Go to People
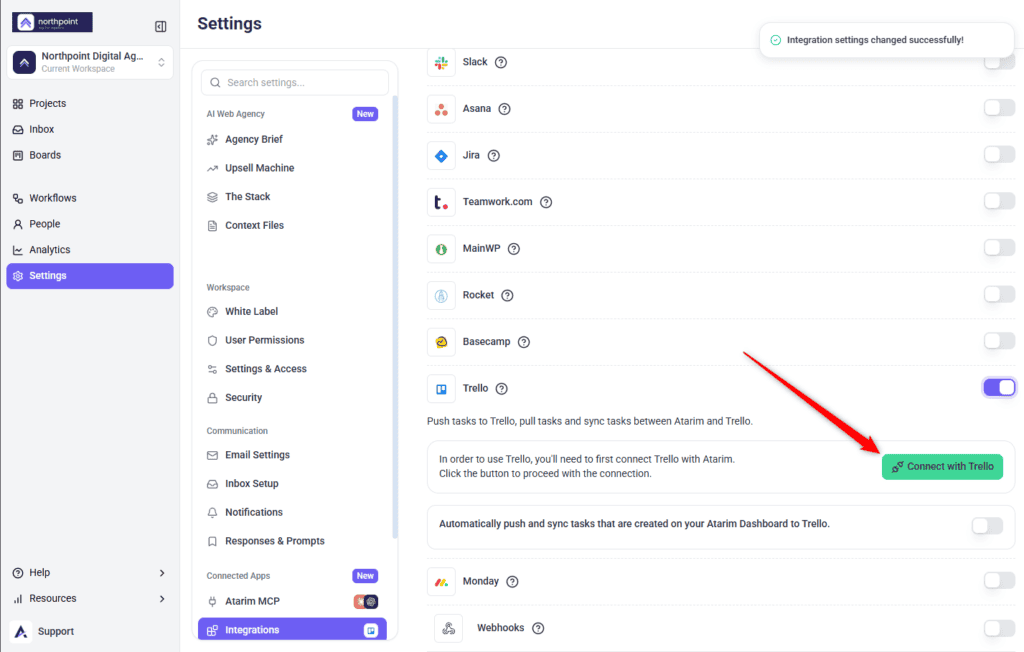Viewport: 1024px width, 652px height. coord(90,223)
